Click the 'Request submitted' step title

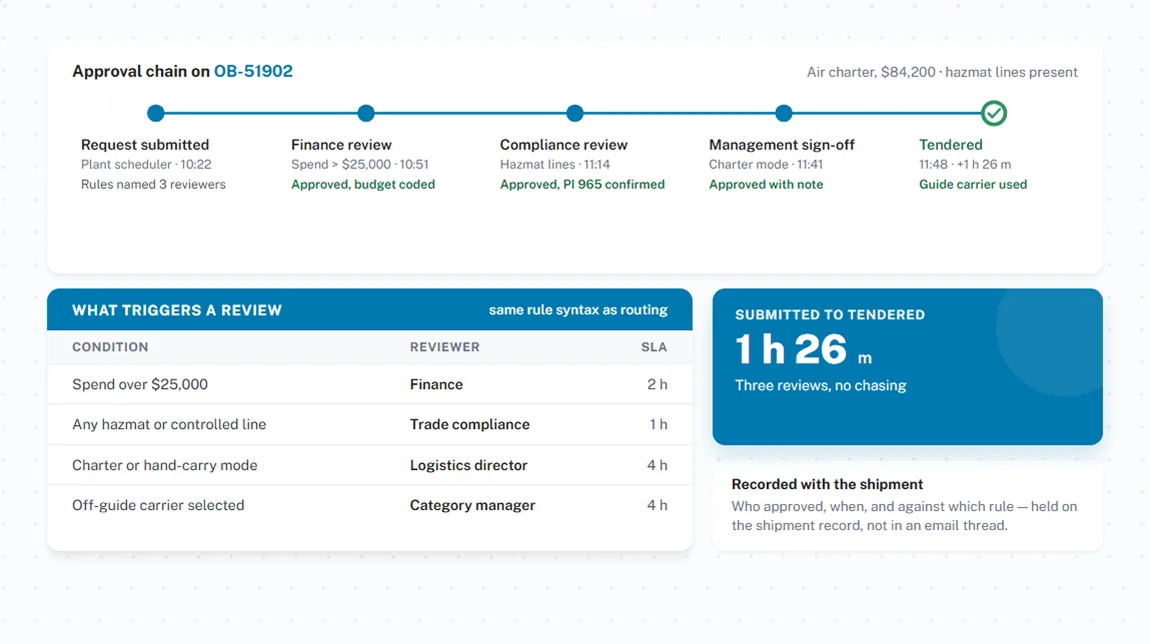coord(144,144)
